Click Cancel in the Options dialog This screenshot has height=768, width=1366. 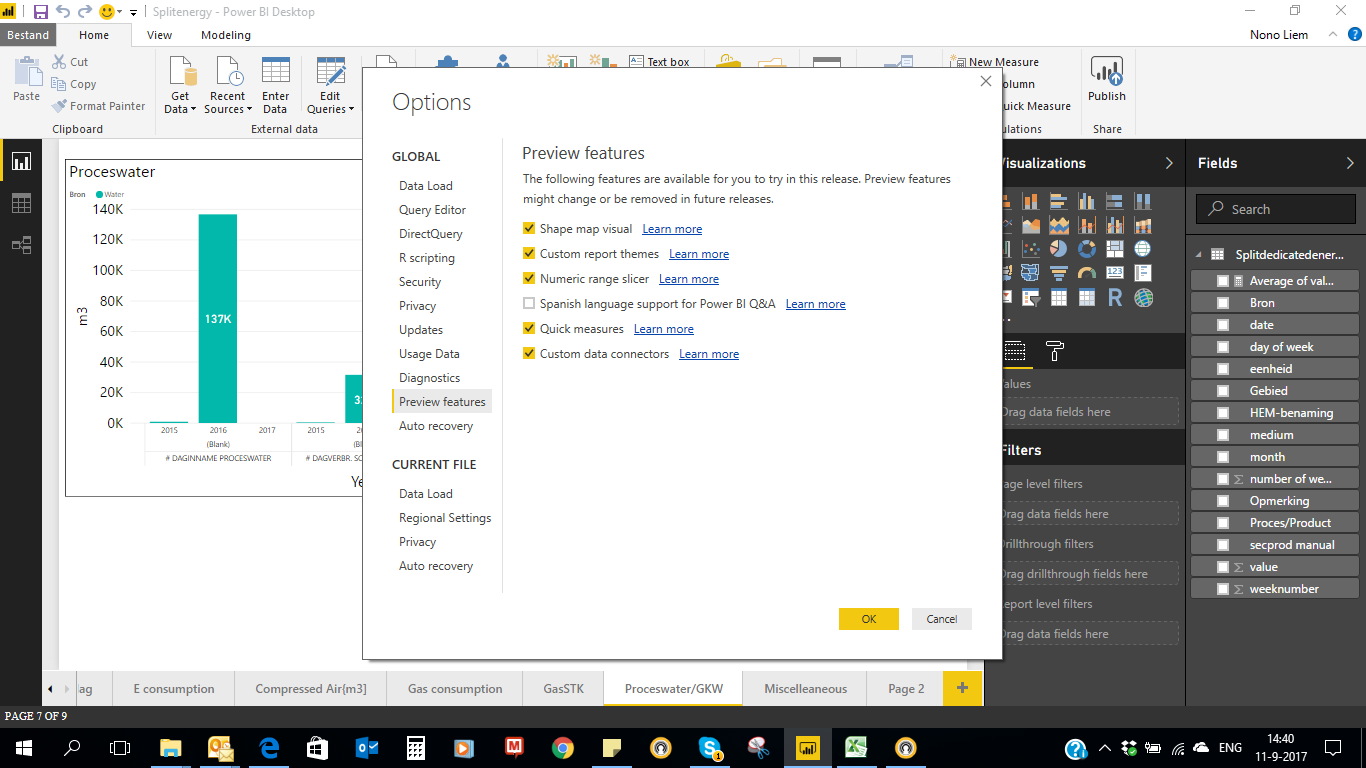(x=942, y=619)
